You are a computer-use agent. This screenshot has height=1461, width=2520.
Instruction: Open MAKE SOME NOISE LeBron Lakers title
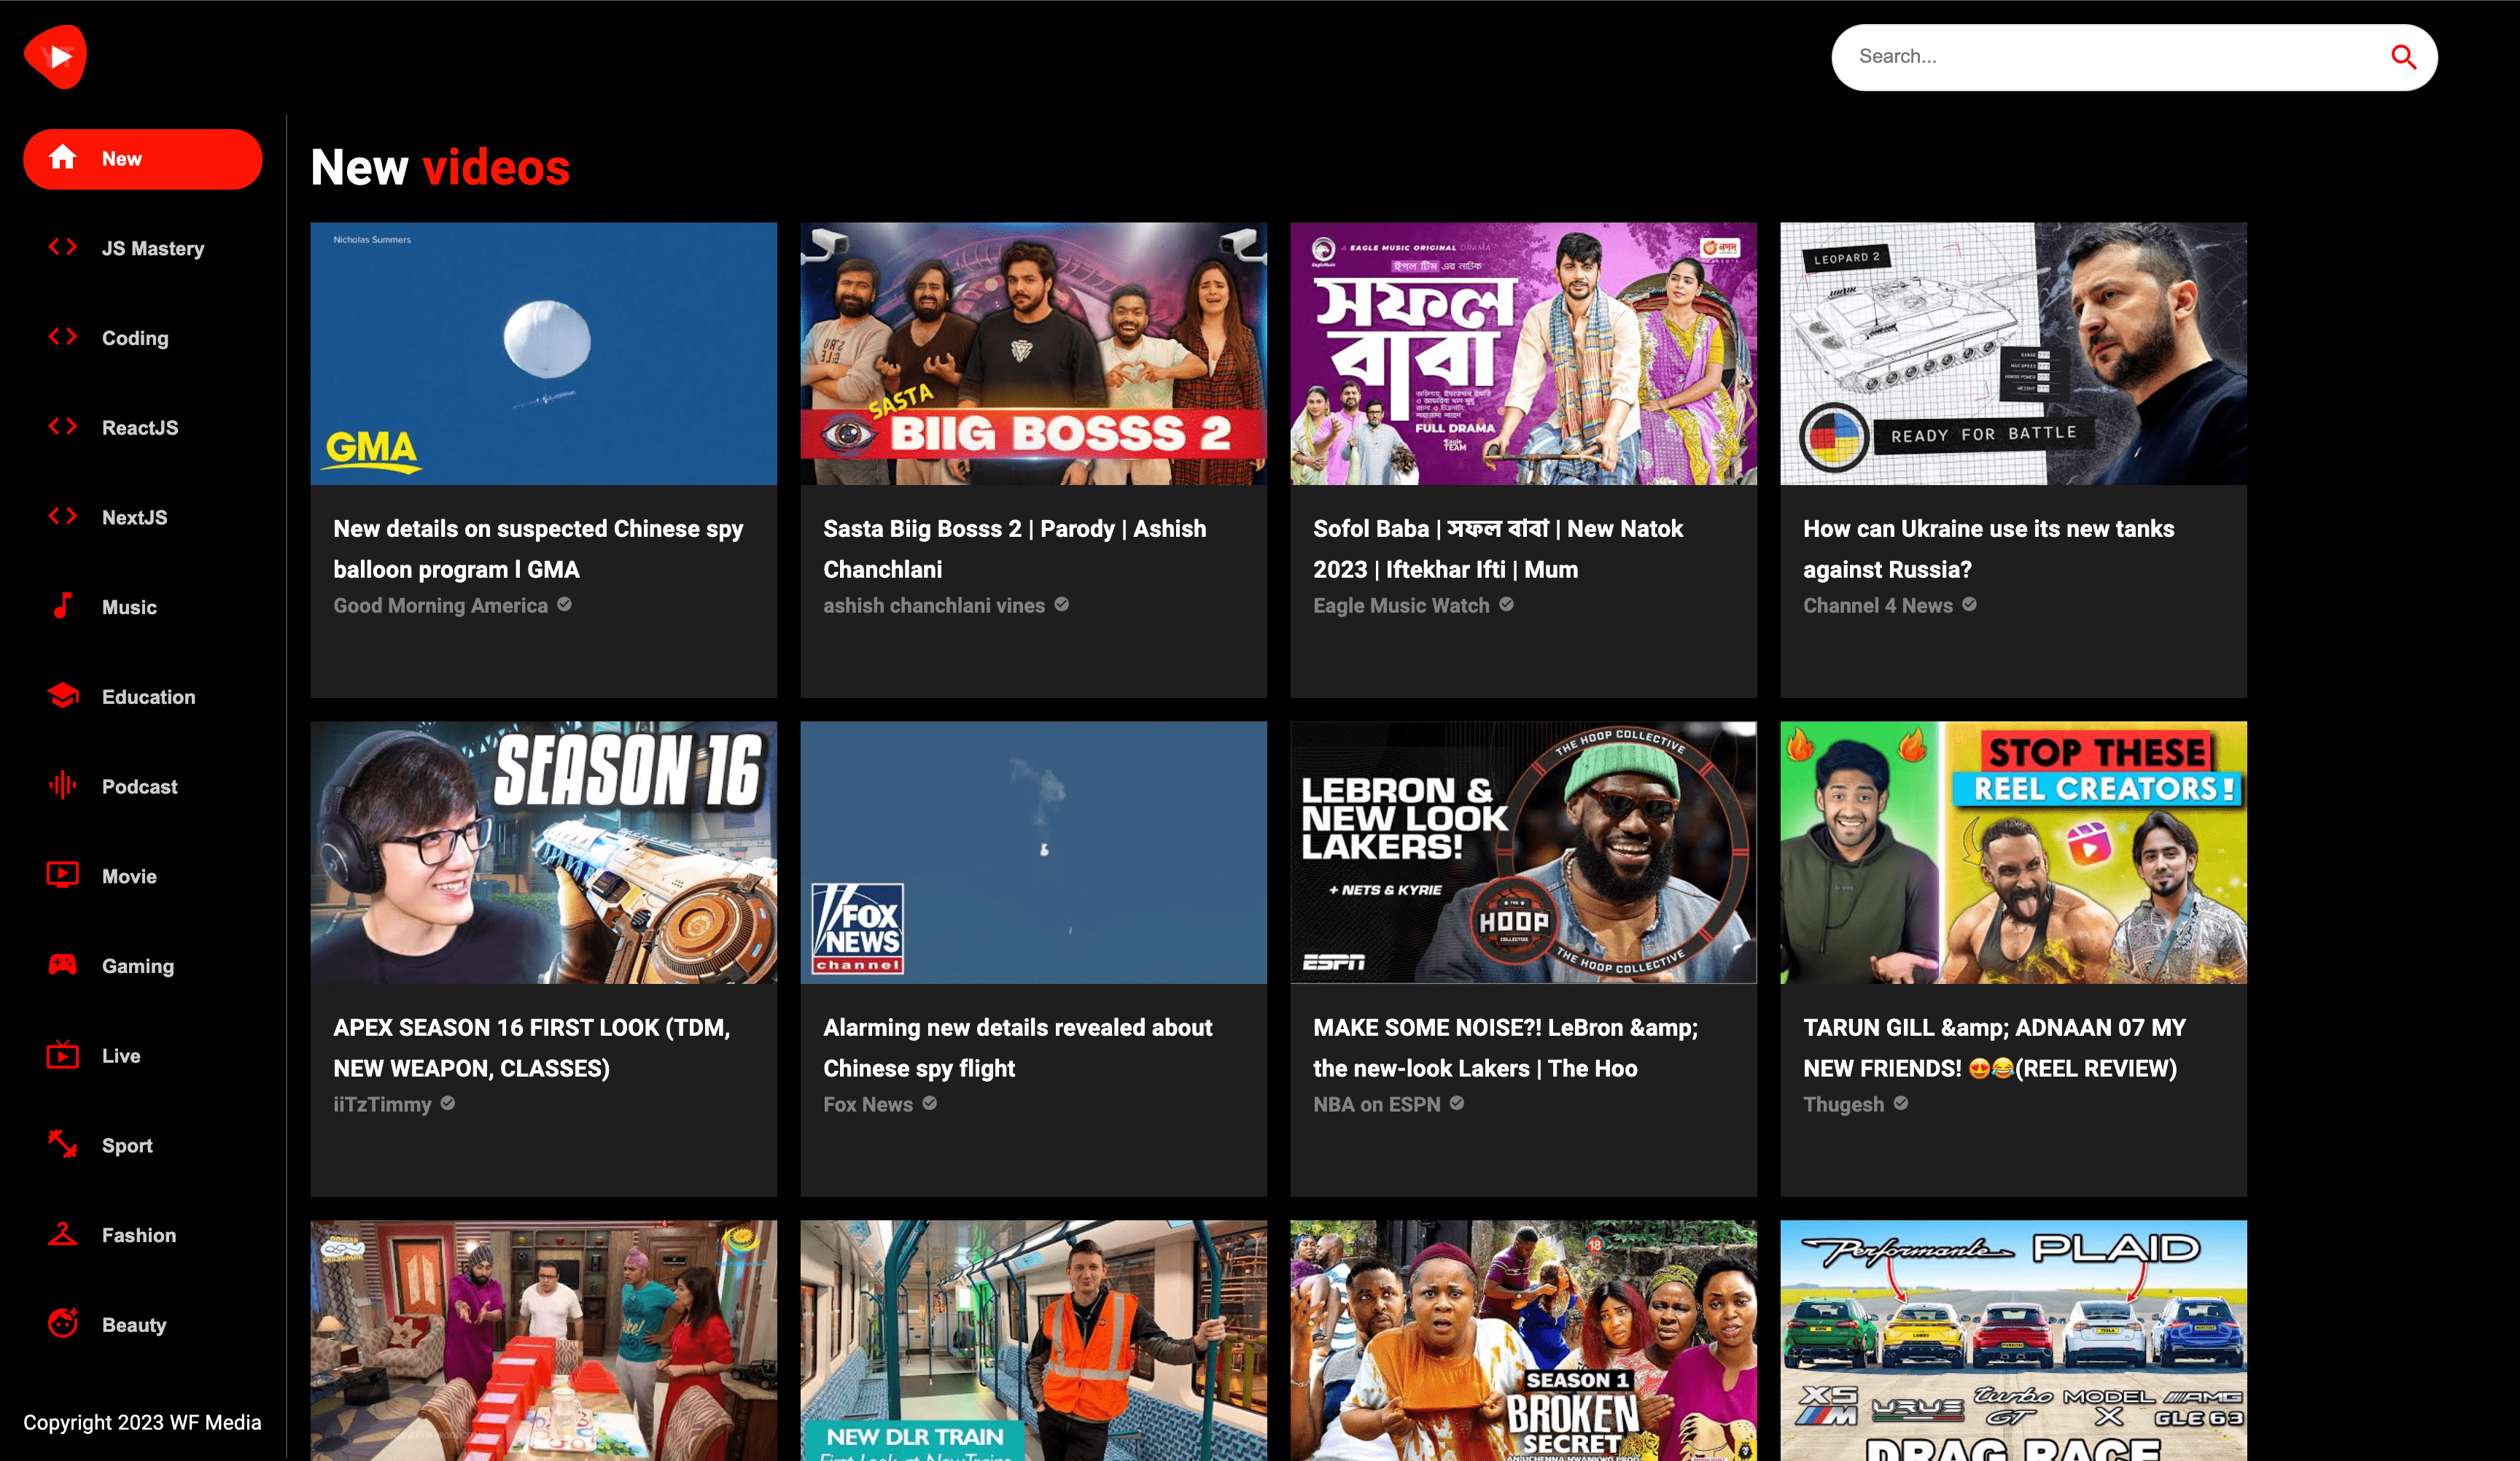1505,1048
